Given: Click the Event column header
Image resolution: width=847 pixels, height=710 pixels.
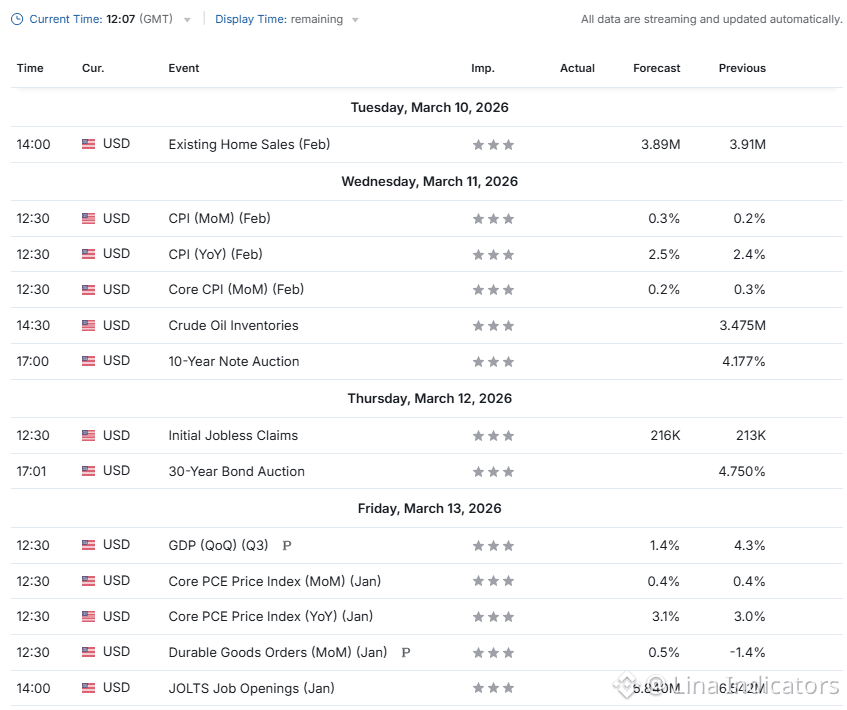Looking at the screenshot, I should coord(184,68).
